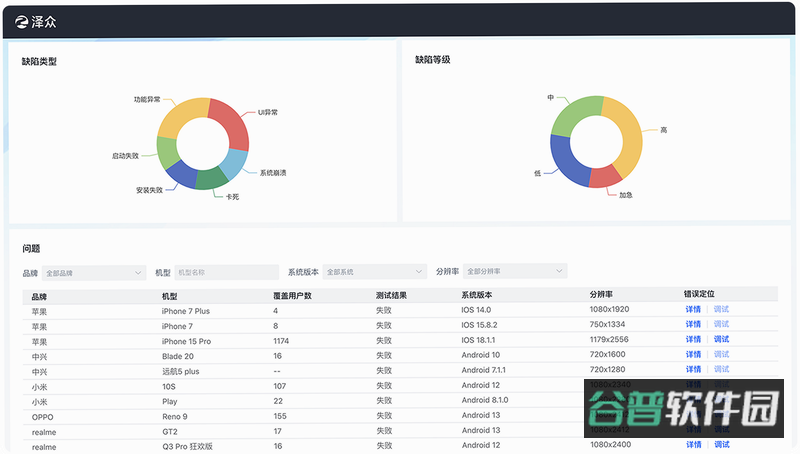Click the OPPO brand cell
The width and height of the screenshot is (800, 454).
click(42, 417)
